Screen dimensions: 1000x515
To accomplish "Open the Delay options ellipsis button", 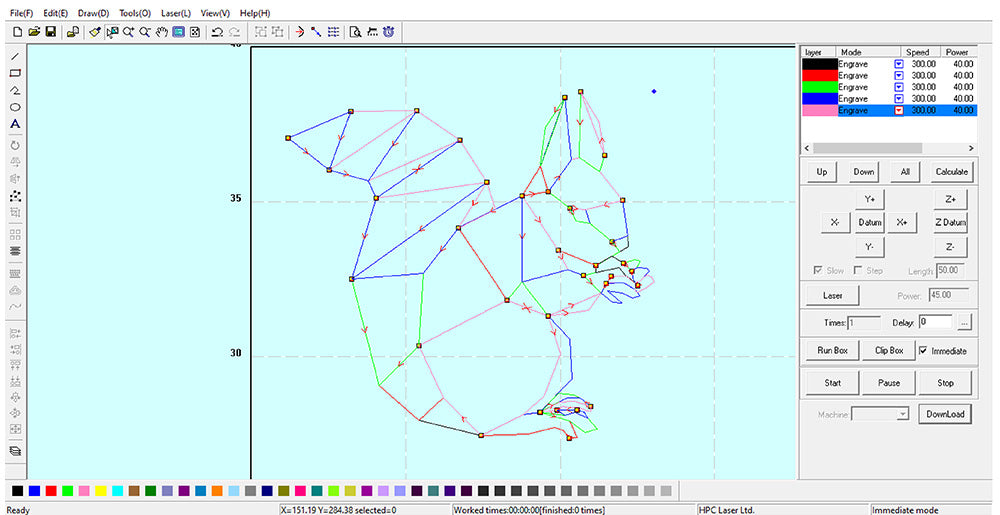I will coord(964,322).
